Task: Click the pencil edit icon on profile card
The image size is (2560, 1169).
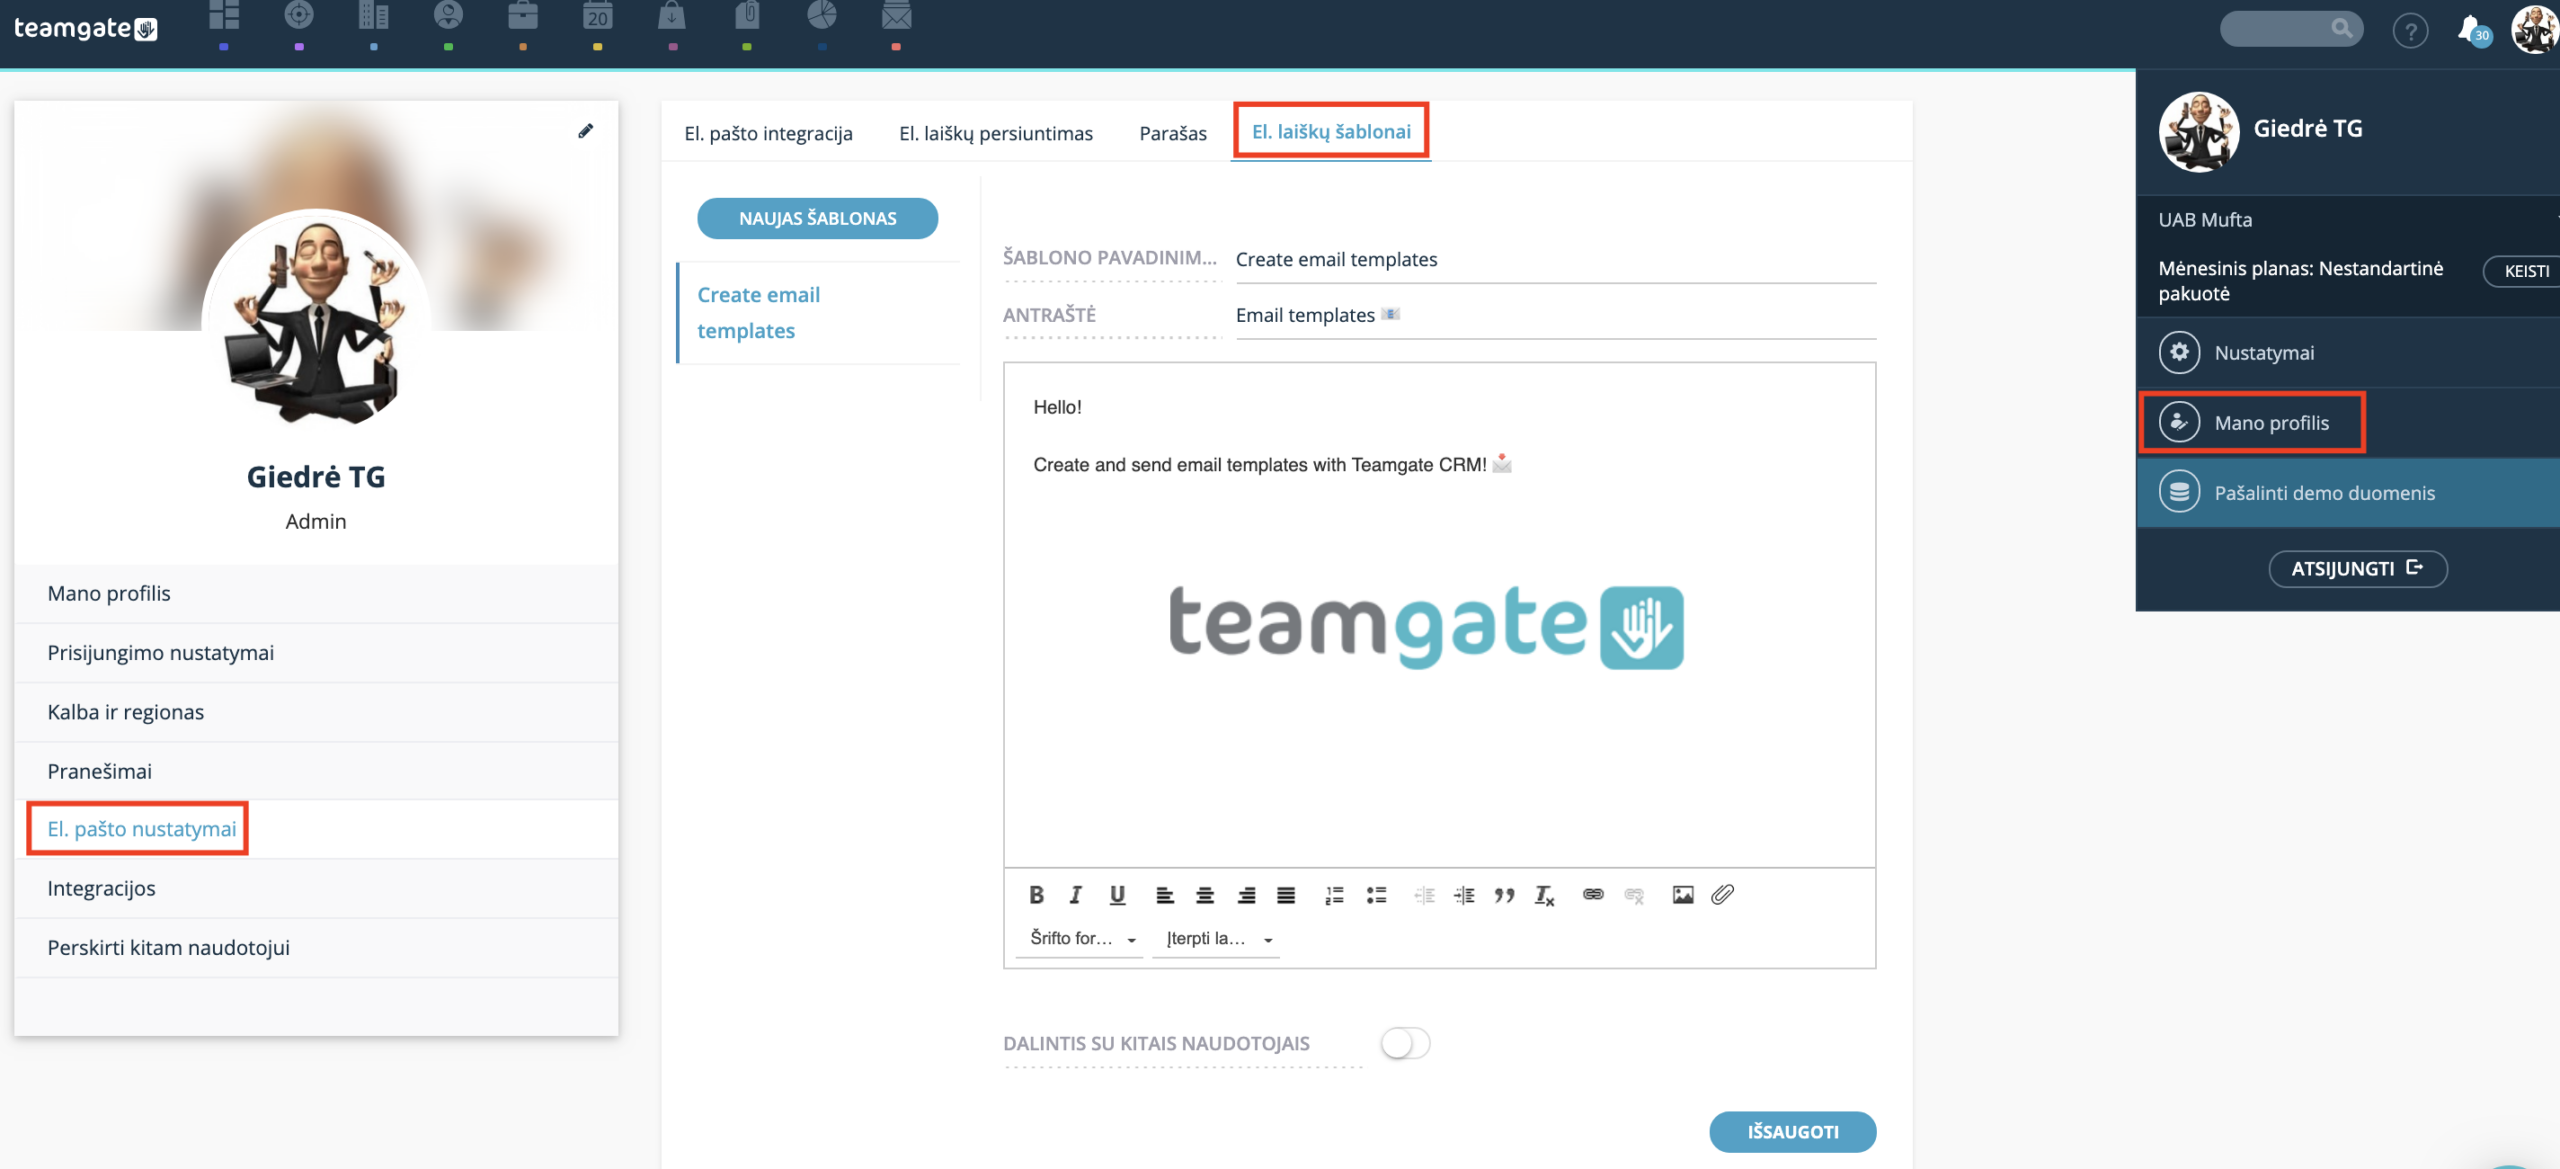Action: click(586, 131)
